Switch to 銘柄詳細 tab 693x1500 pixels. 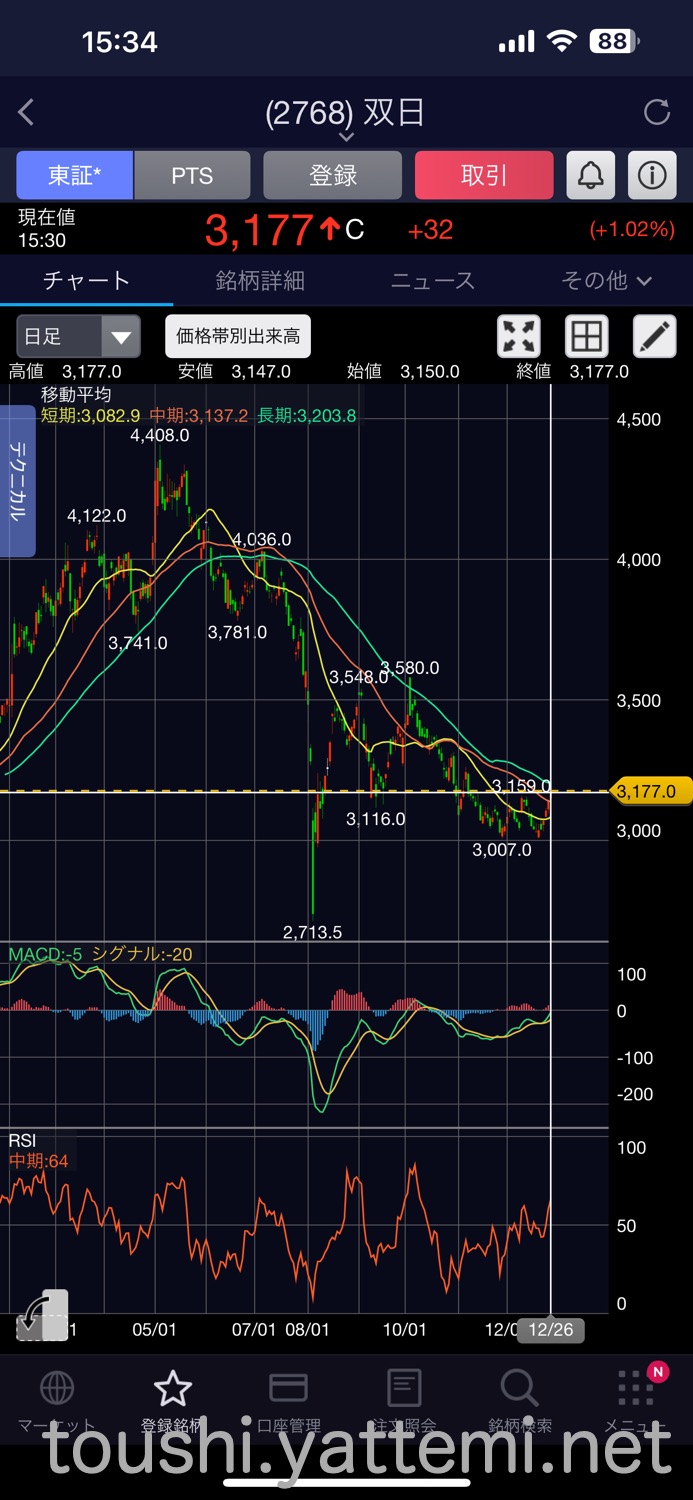(260, 281)
